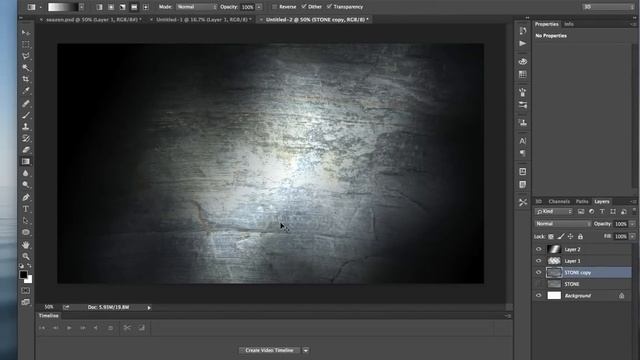This screenshot has height=360, width=640.
Task: Select the Path Selection tool
Action: coord(26,221)
